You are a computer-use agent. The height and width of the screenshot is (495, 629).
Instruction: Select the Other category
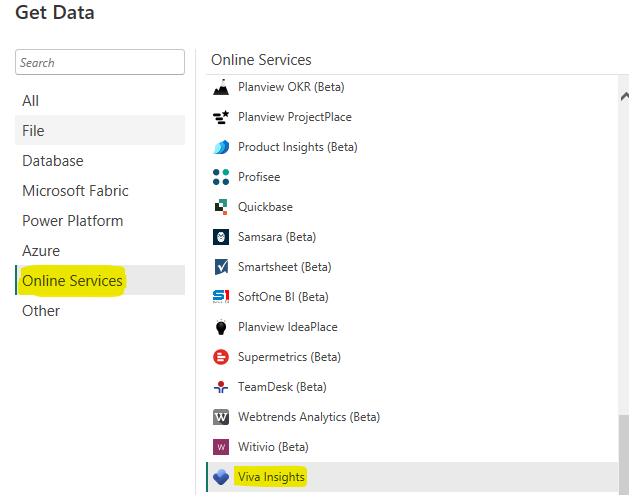click(x=100, y=310)
